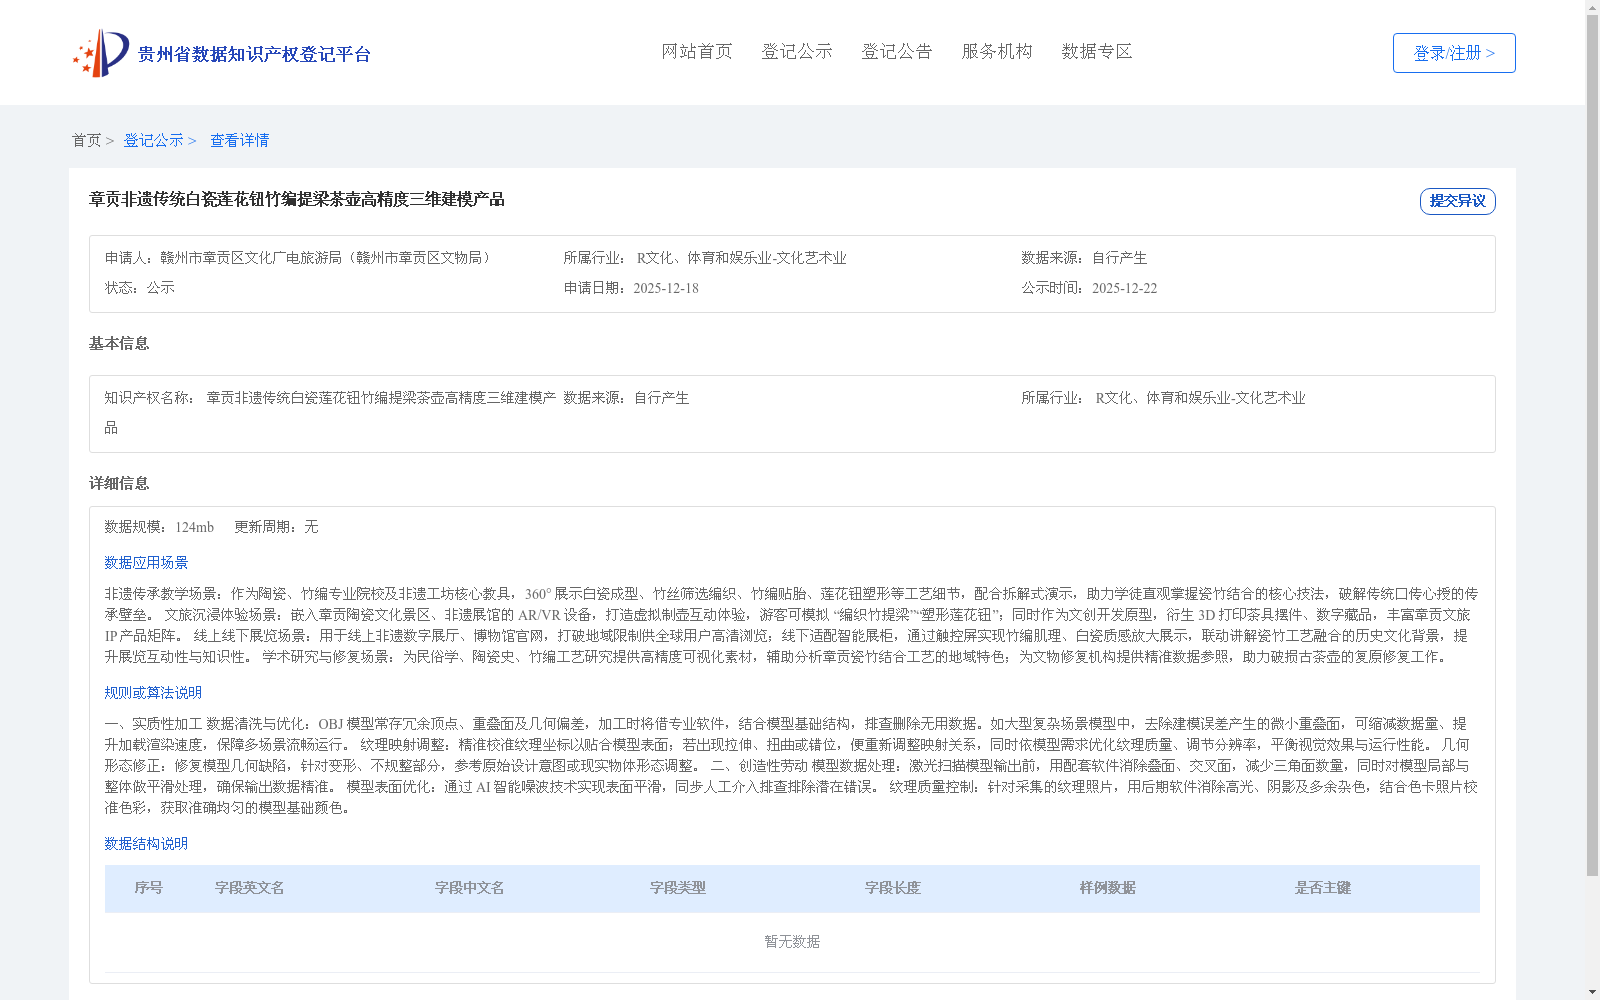Open the 贵州省数据知识产权登记平台 title link

pyautogui.click(x=254, y=54)
